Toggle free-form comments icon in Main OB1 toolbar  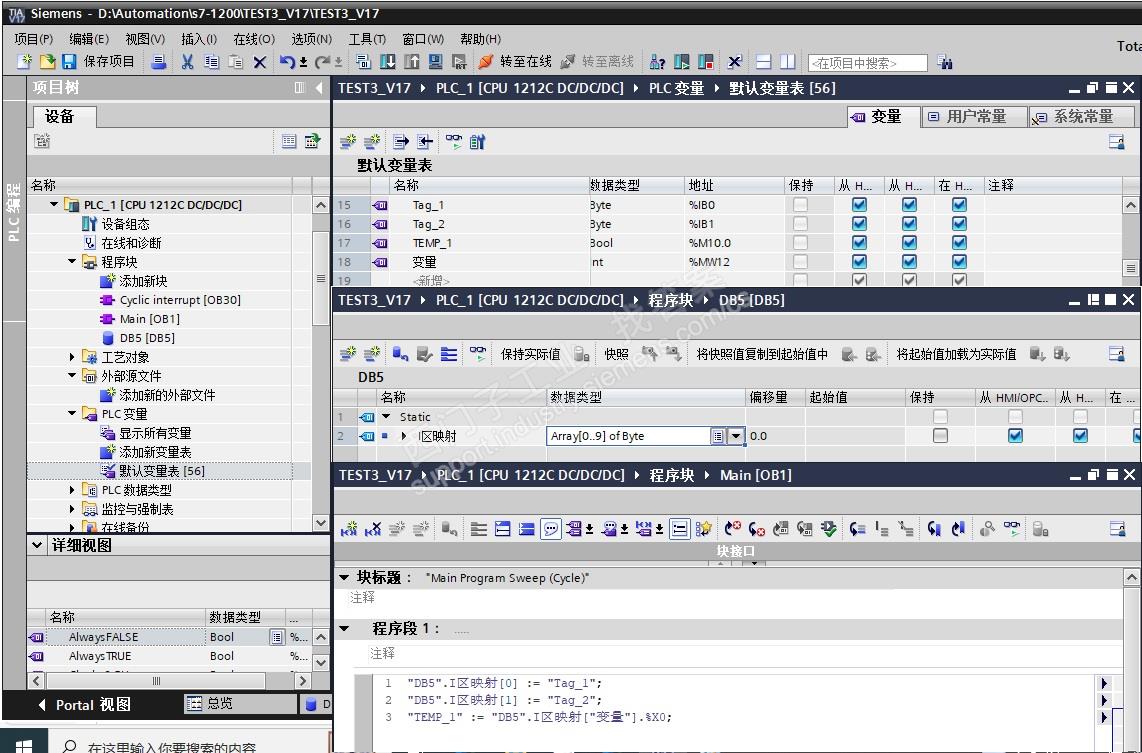[x=551, y=529]
